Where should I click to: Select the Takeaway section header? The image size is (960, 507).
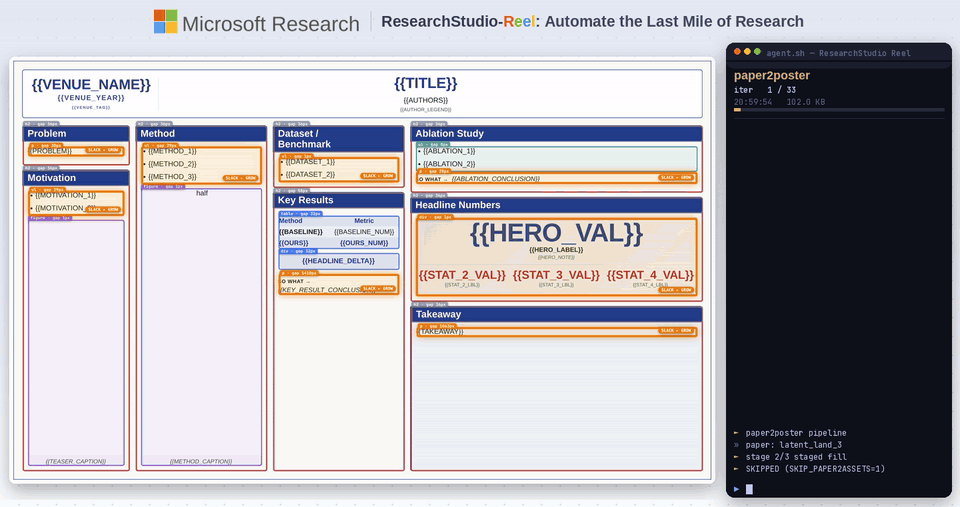[556, 314]
